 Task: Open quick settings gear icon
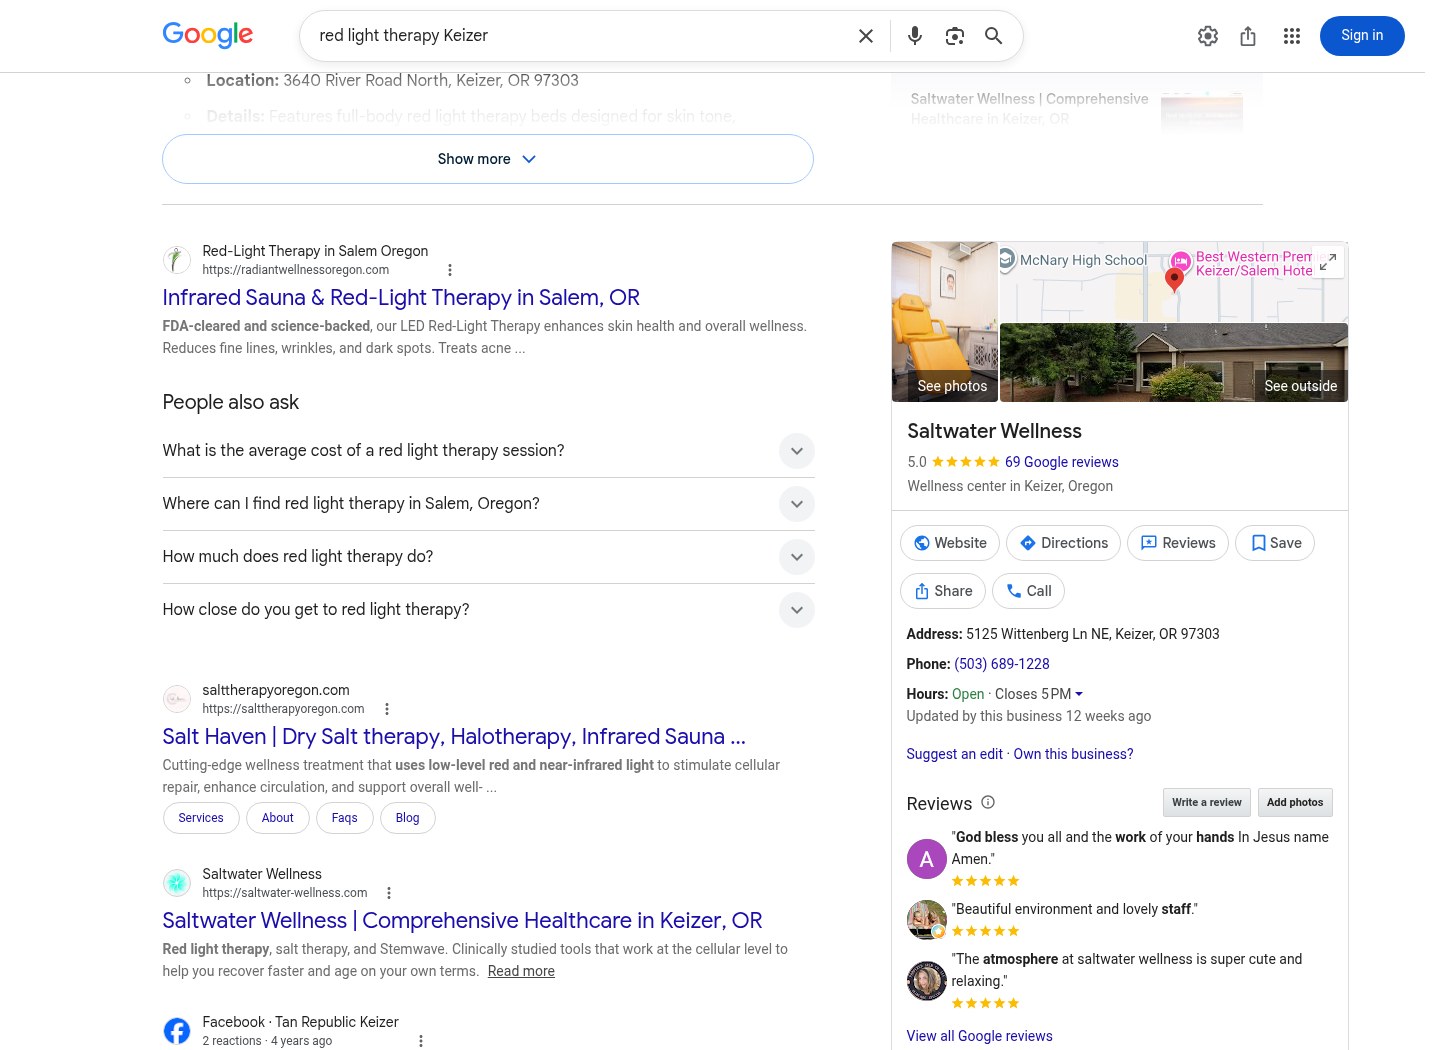[1208, 36]
